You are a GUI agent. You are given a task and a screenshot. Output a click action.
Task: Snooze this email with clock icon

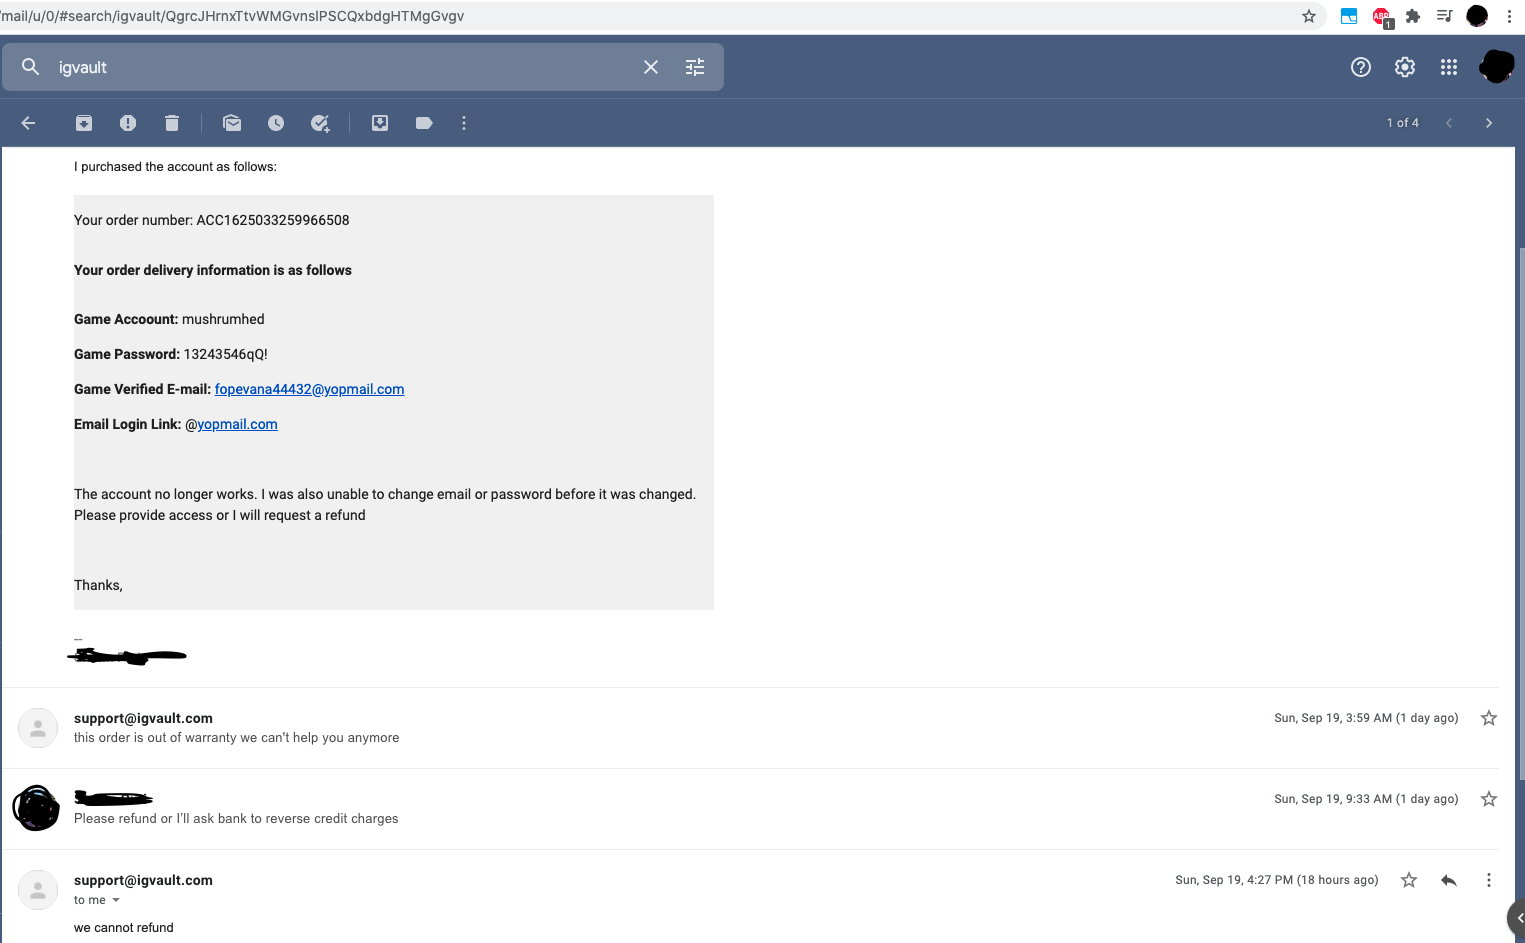pyautogui.click(x=276, y=123)
